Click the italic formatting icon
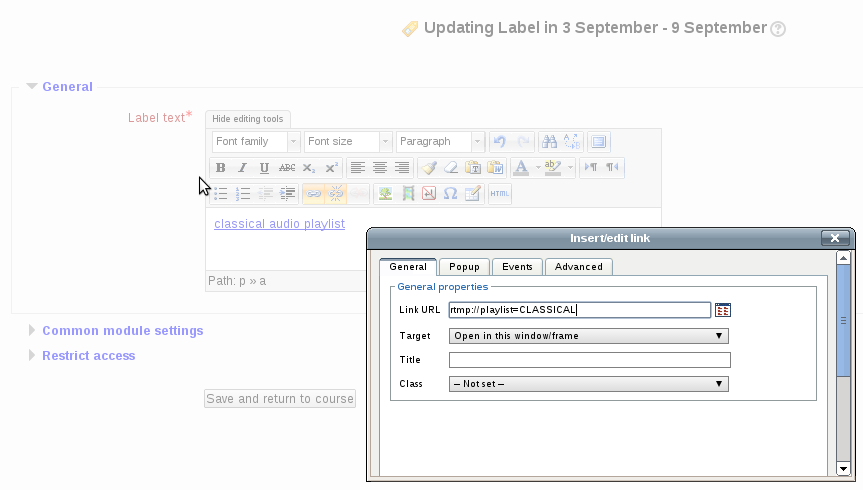This screenshot has width=863, height=490. [242, 168]
